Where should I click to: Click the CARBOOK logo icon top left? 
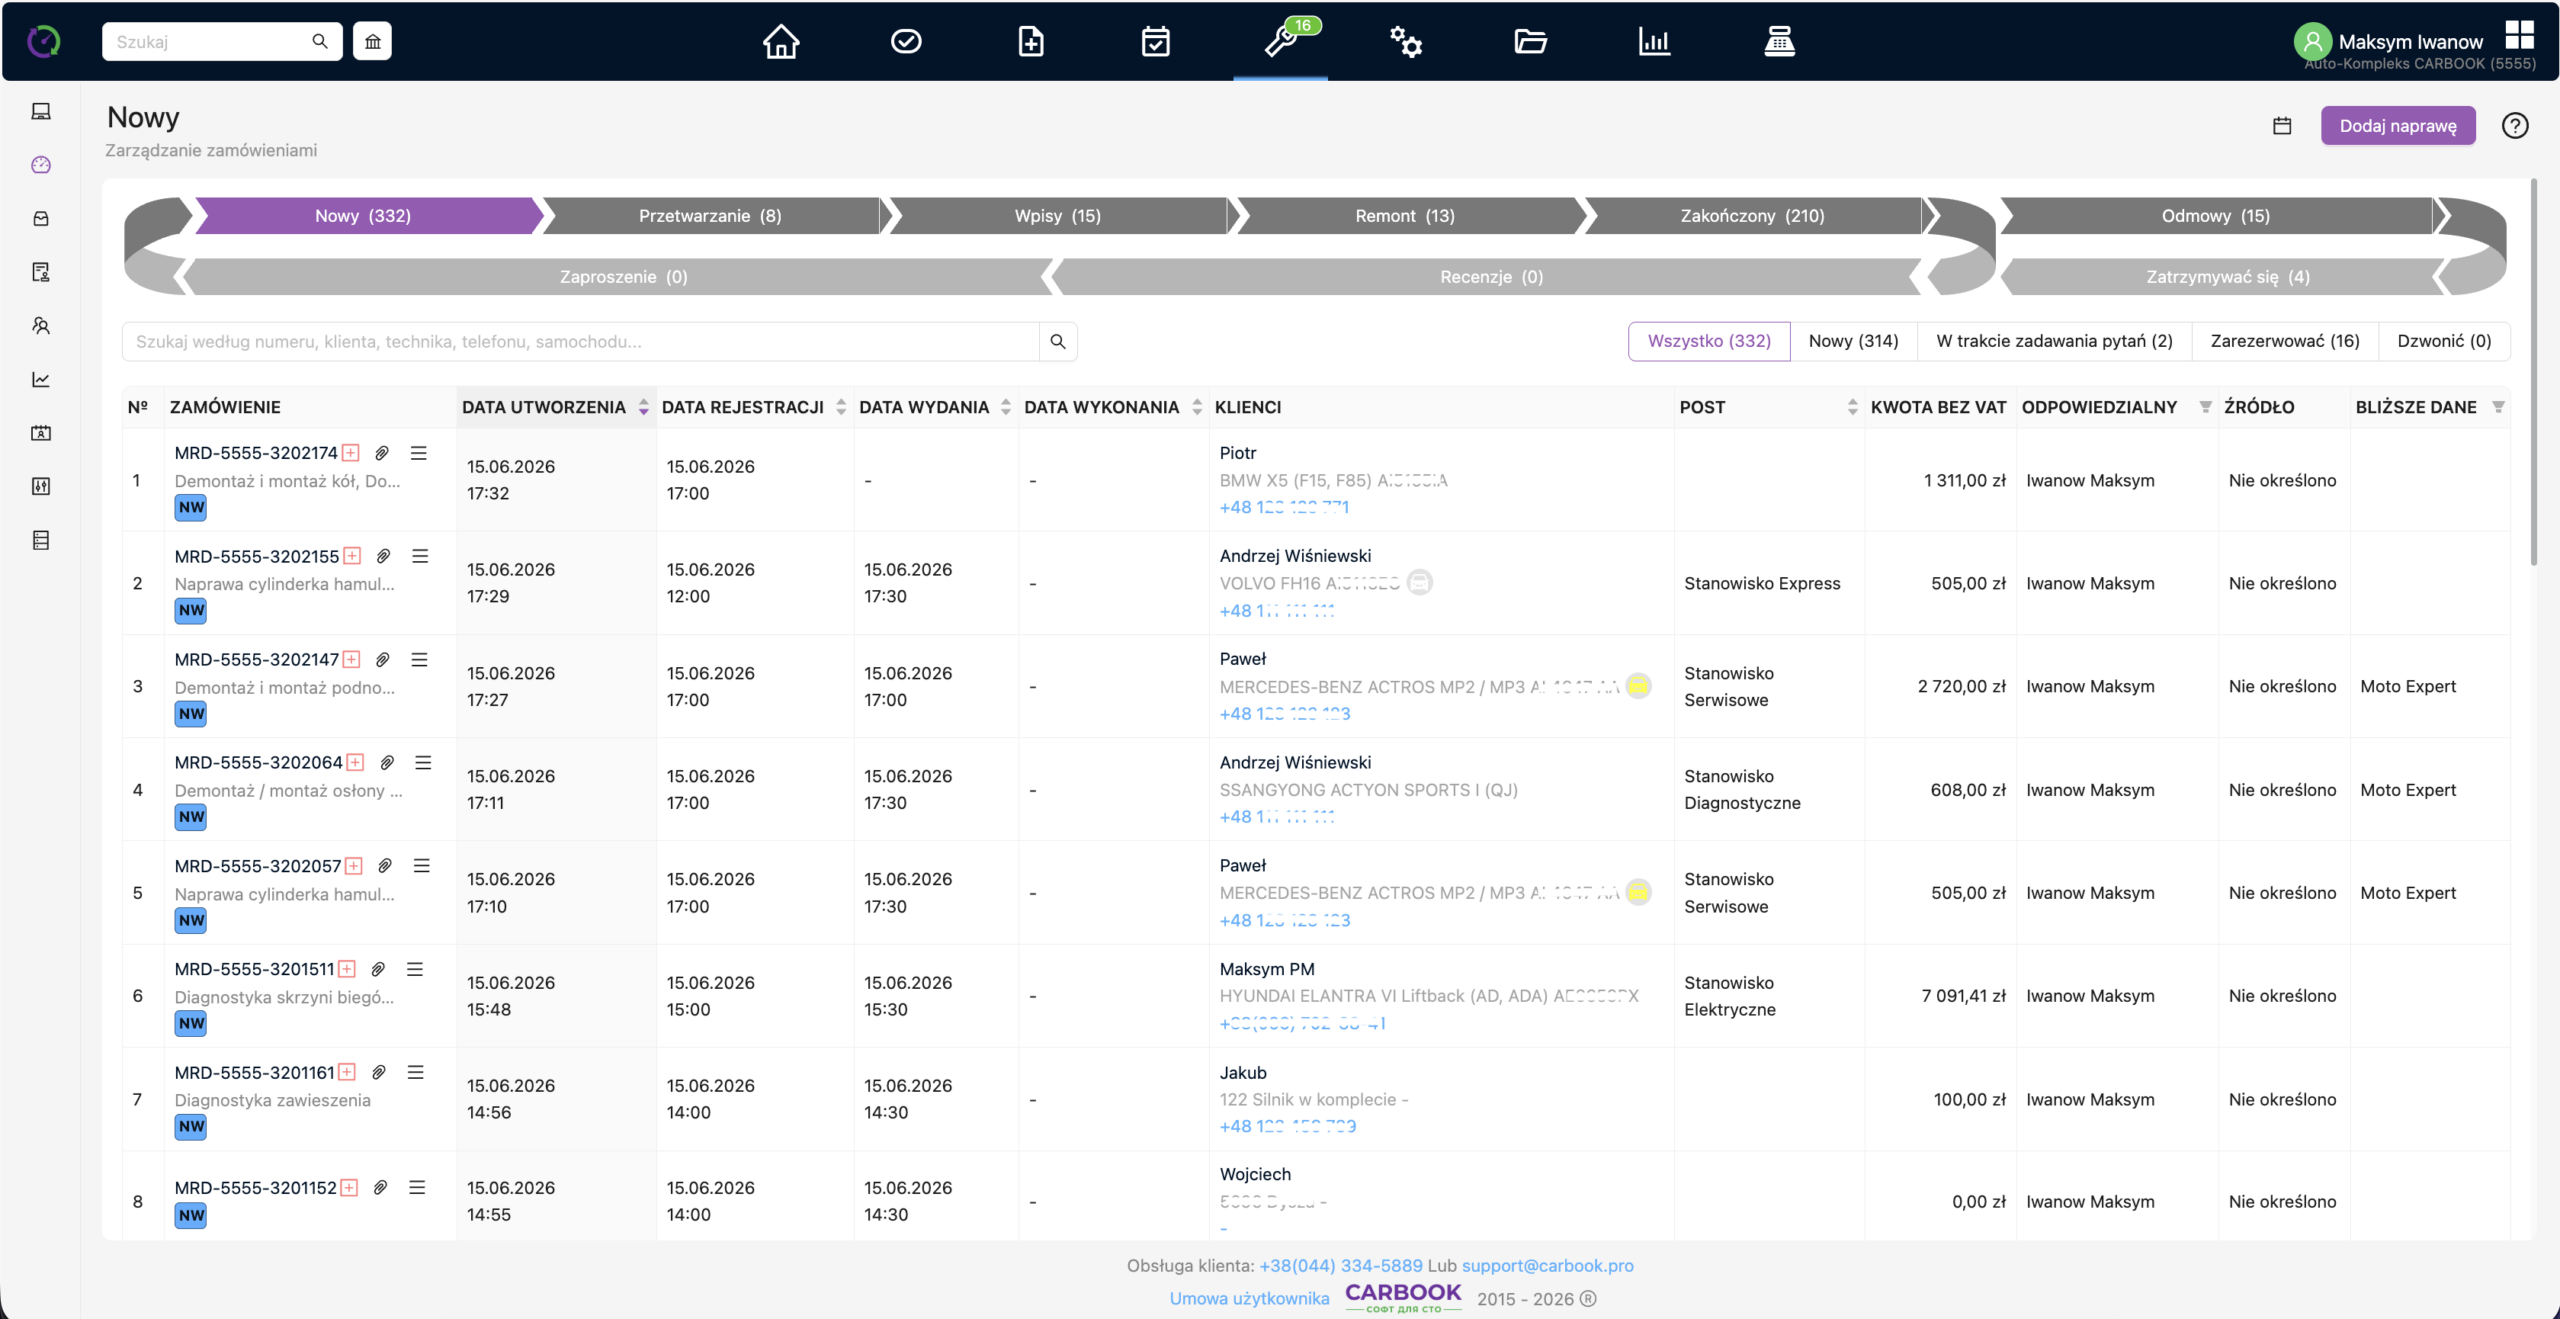(x=43, y=41)
